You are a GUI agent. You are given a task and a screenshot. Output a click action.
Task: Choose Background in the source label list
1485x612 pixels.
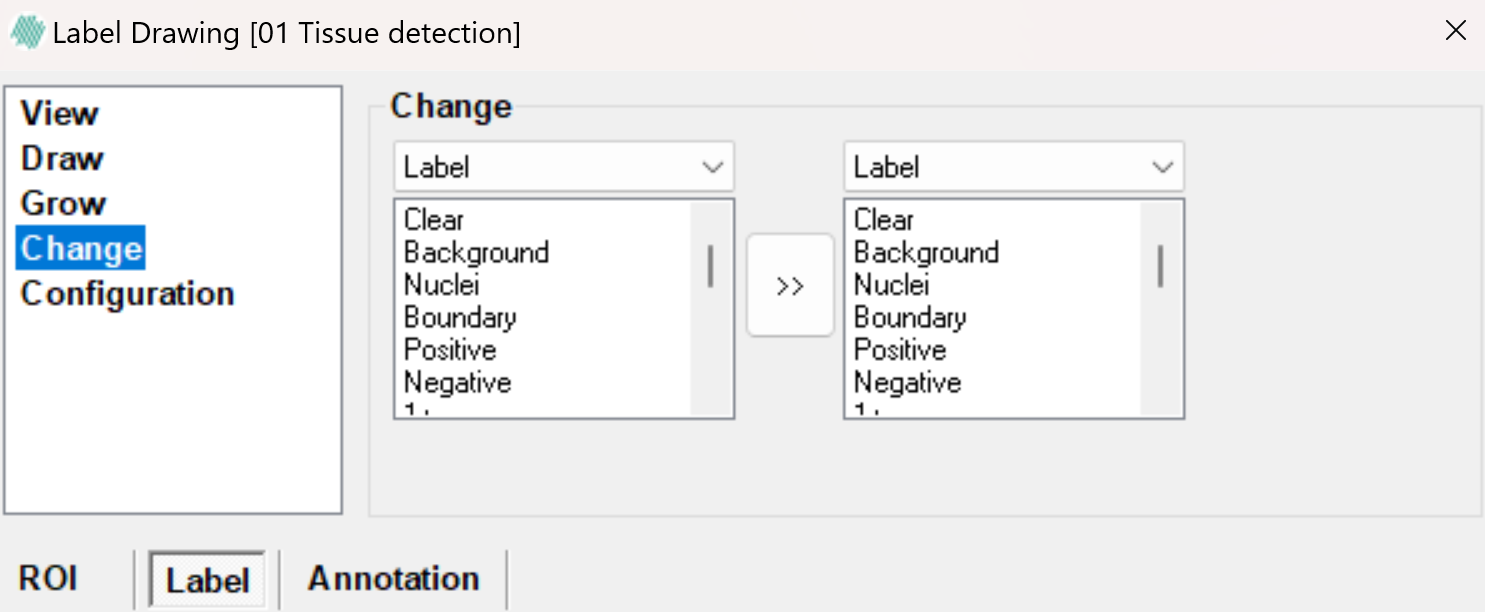476,252
